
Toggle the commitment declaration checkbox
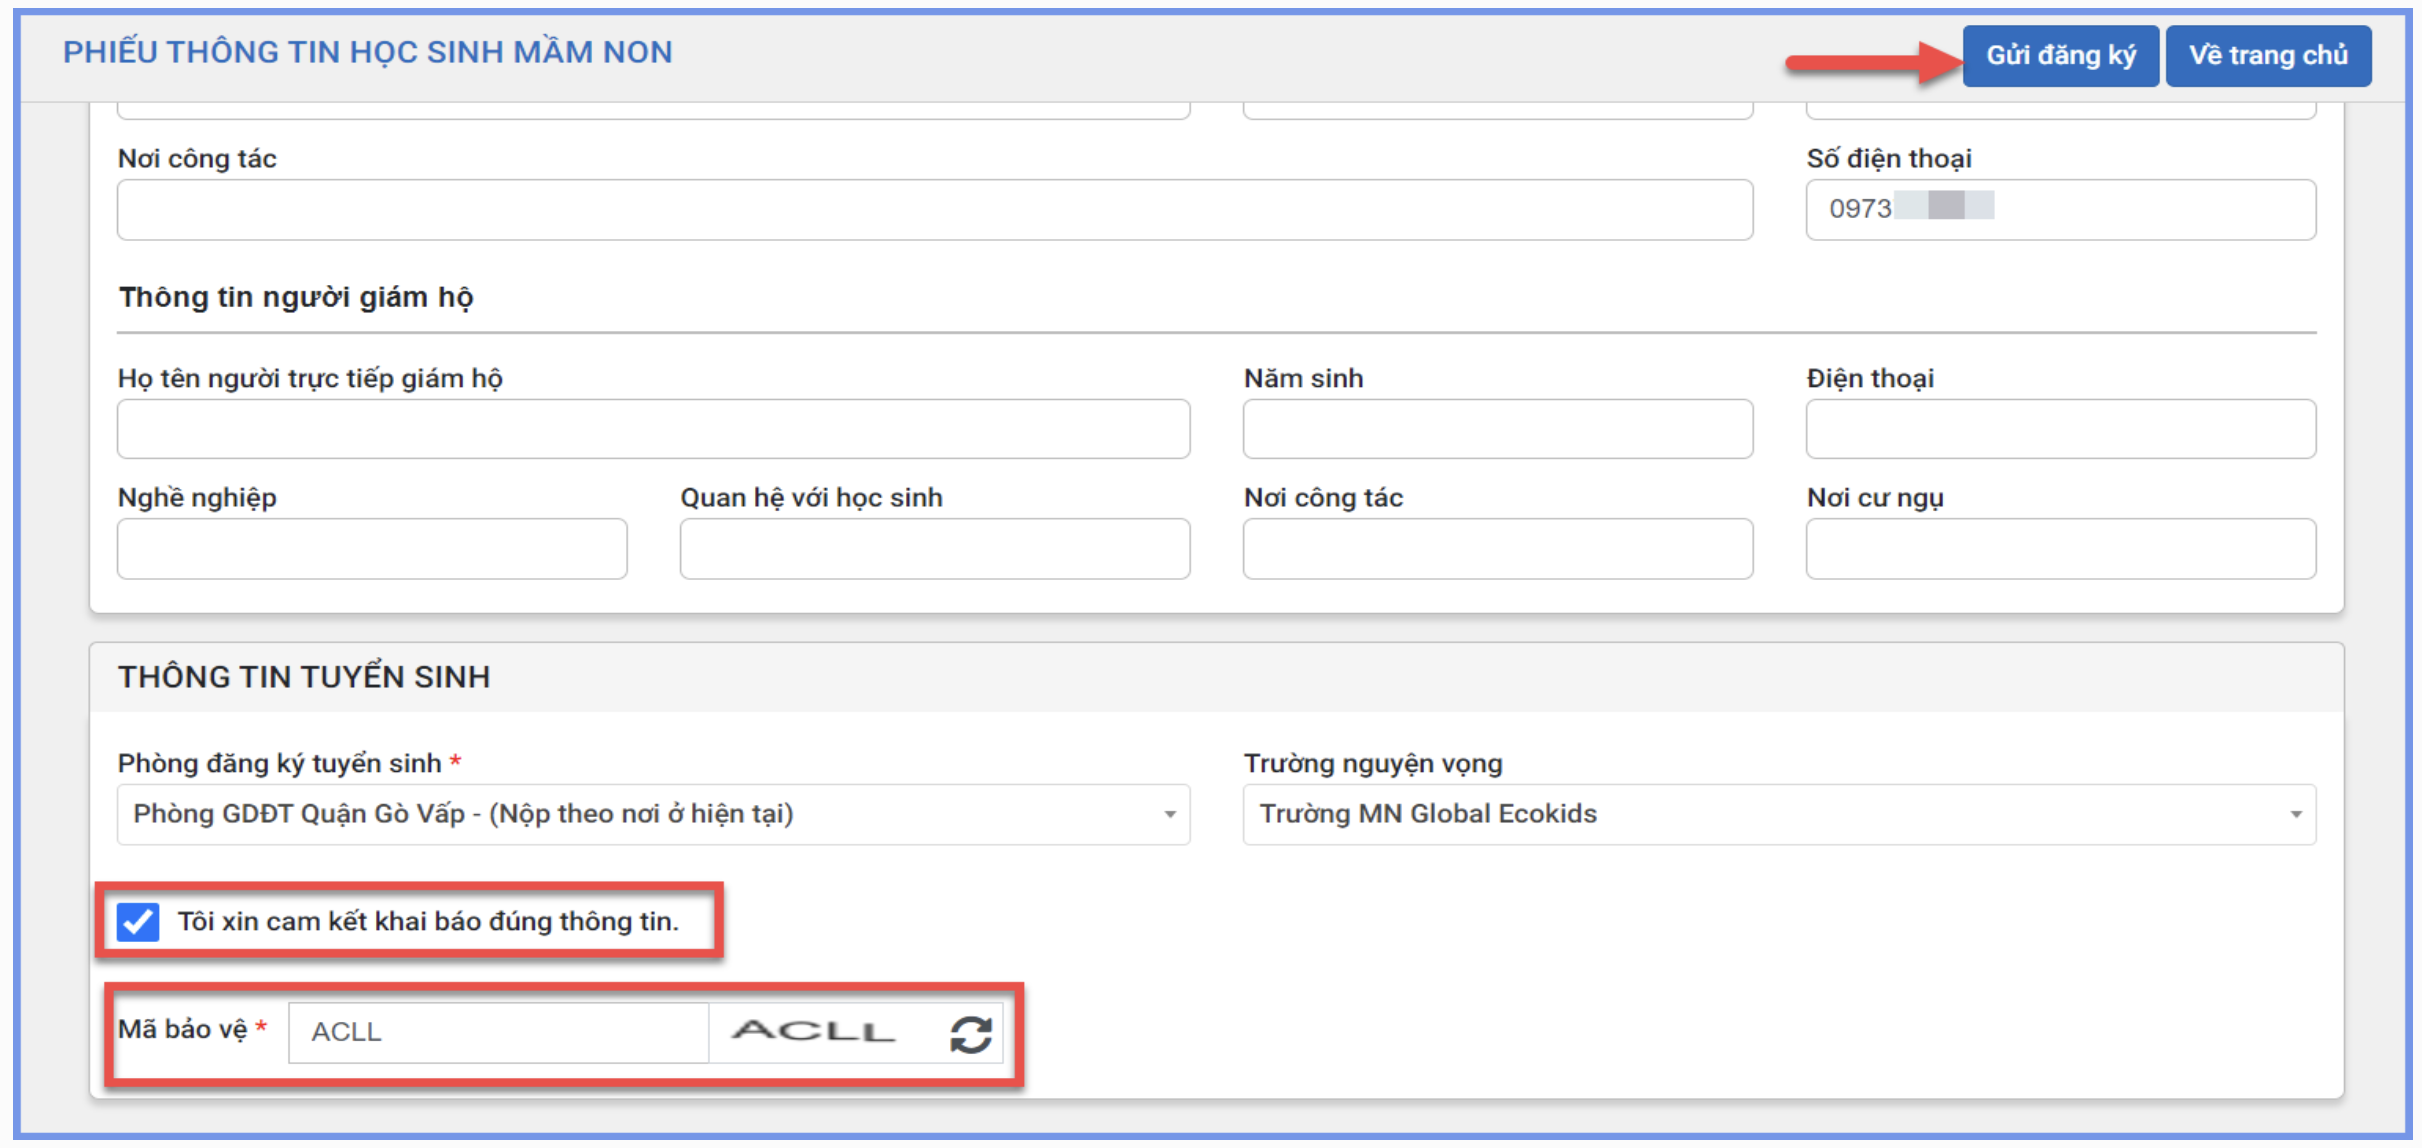138,921
